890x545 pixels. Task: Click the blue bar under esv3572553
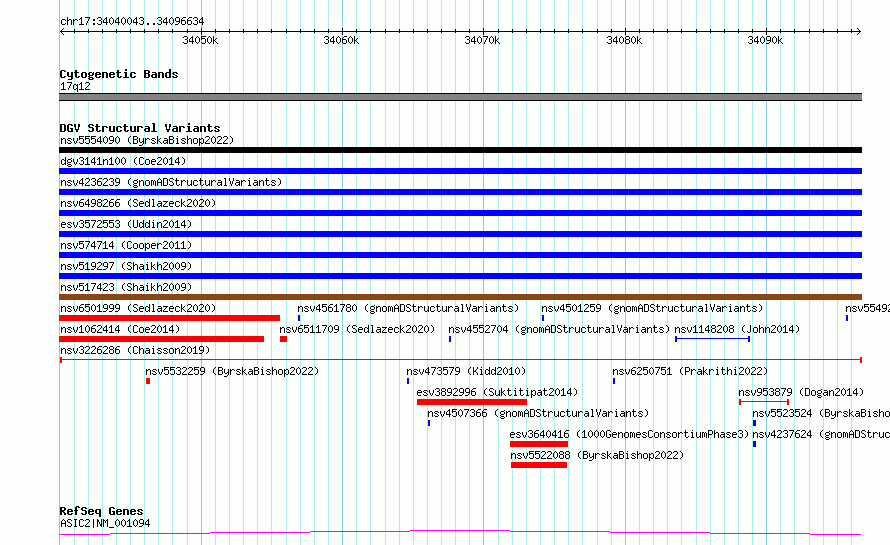(460, 234)
